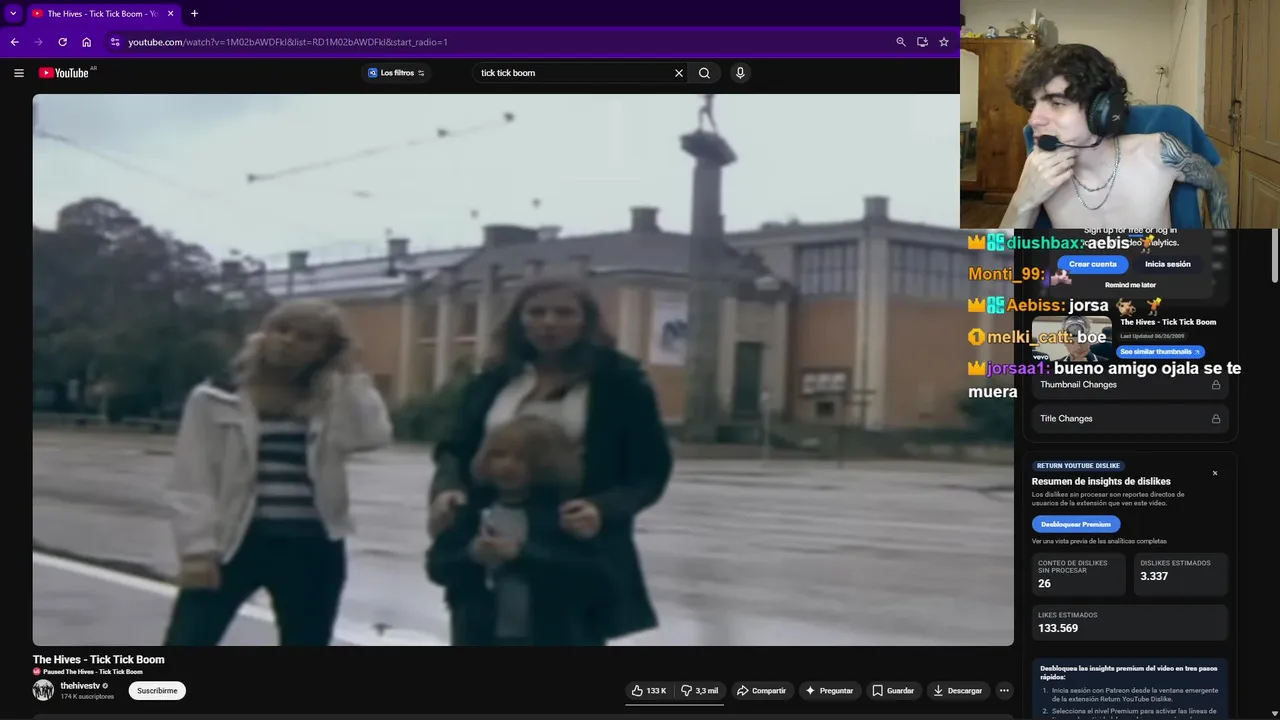Viewport: 1280px width, 720px height.
Task: Click the RETURN YOUTUBE DISLIKE badge
Action: coord(1078,466)
